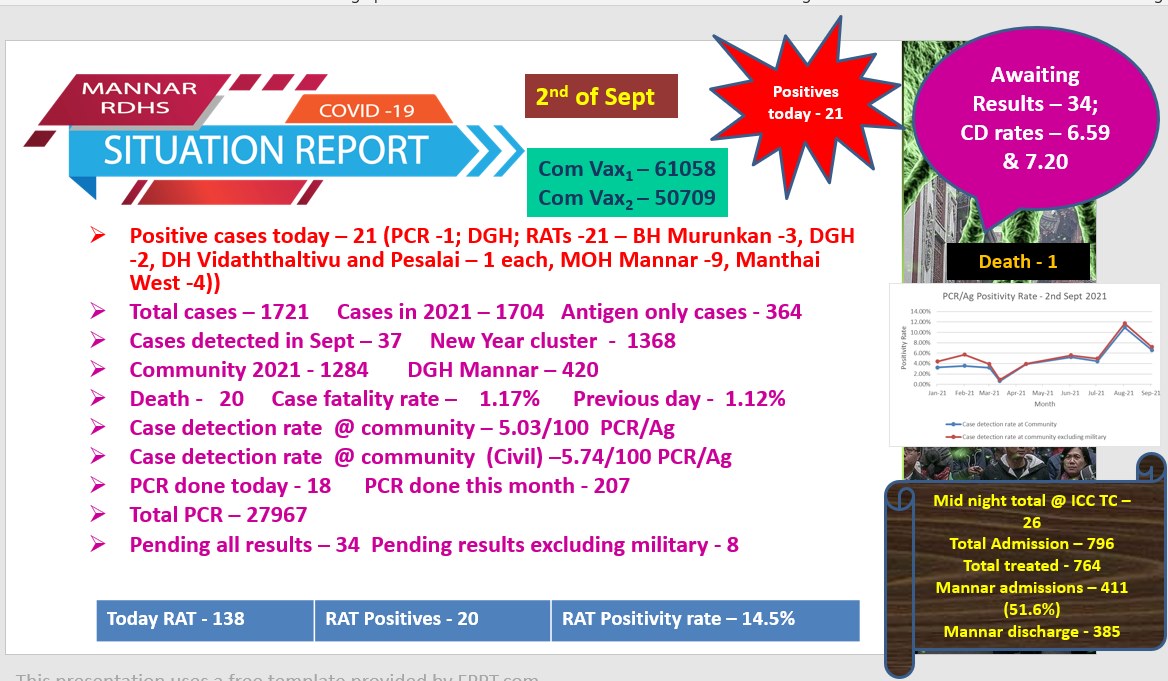Select the wooden scroll ICC TC panel

point(1026,565)
